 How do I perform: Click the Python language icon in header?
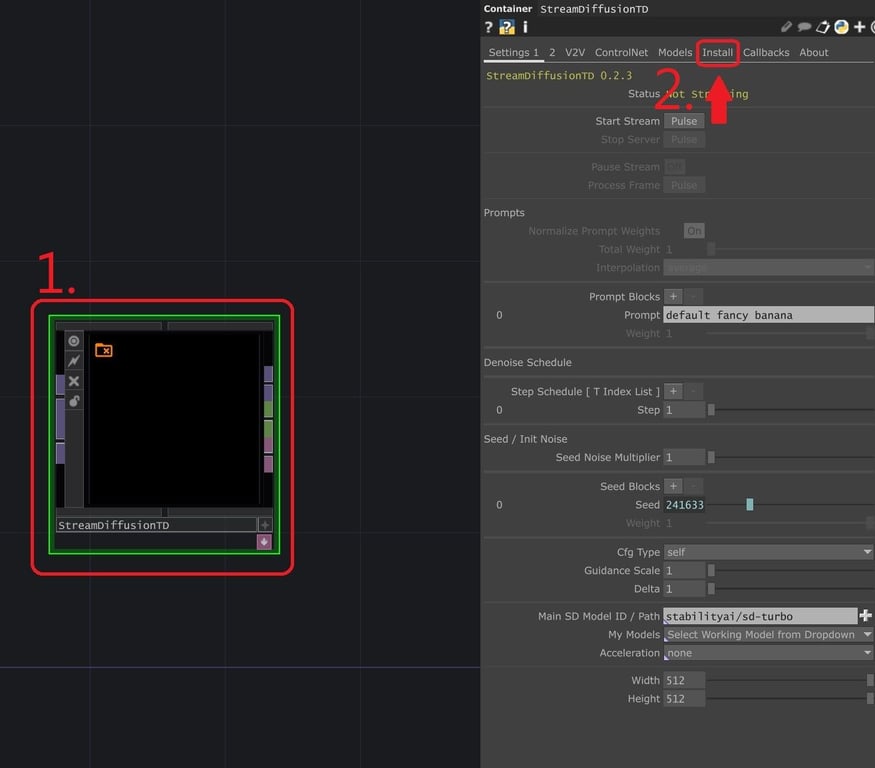[841, 27]
